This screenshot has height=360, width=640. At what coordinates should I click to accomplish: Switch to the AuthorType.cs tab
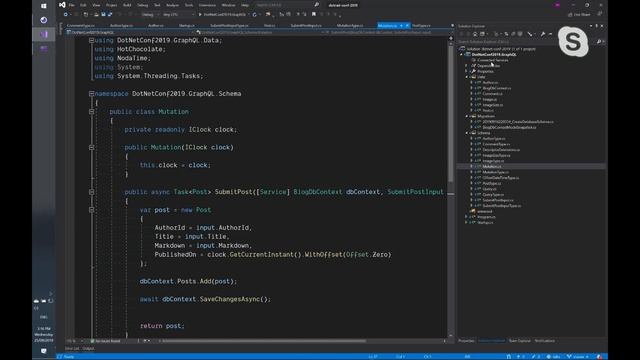coord(121,25)
